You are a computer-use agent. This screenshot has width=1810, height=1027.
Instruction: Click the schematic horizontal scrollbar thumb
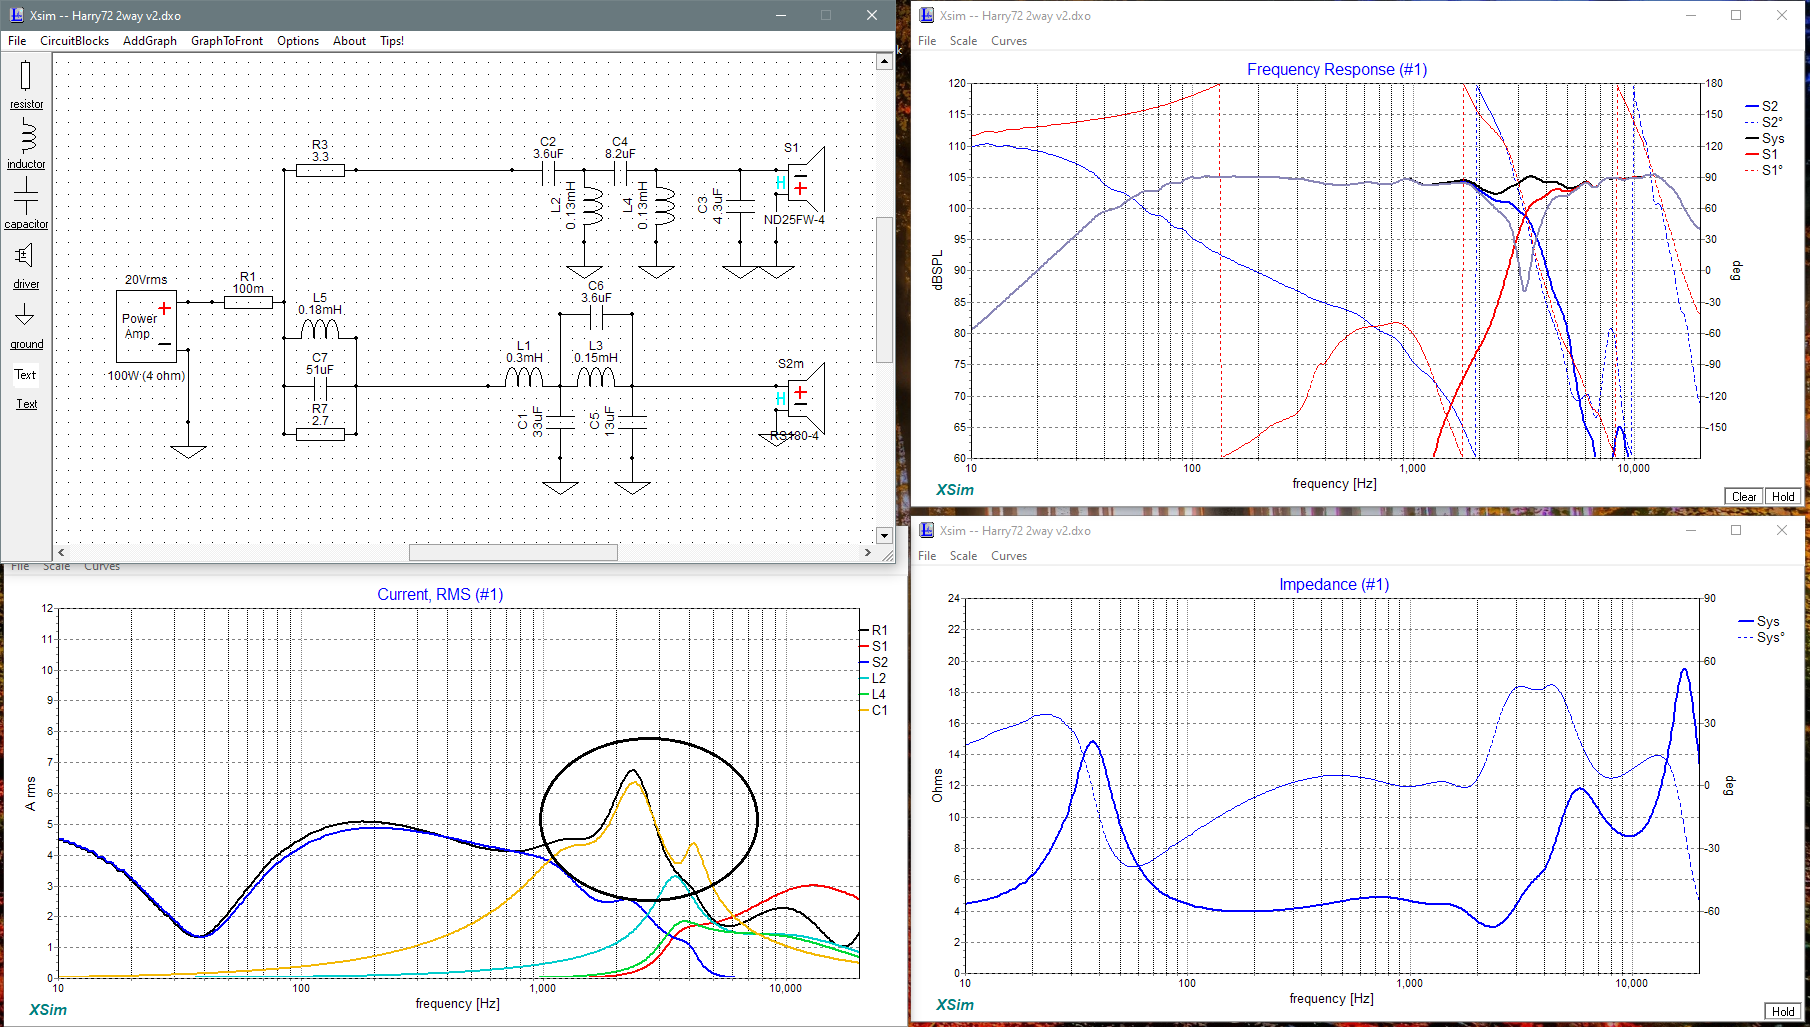(513, 552)
